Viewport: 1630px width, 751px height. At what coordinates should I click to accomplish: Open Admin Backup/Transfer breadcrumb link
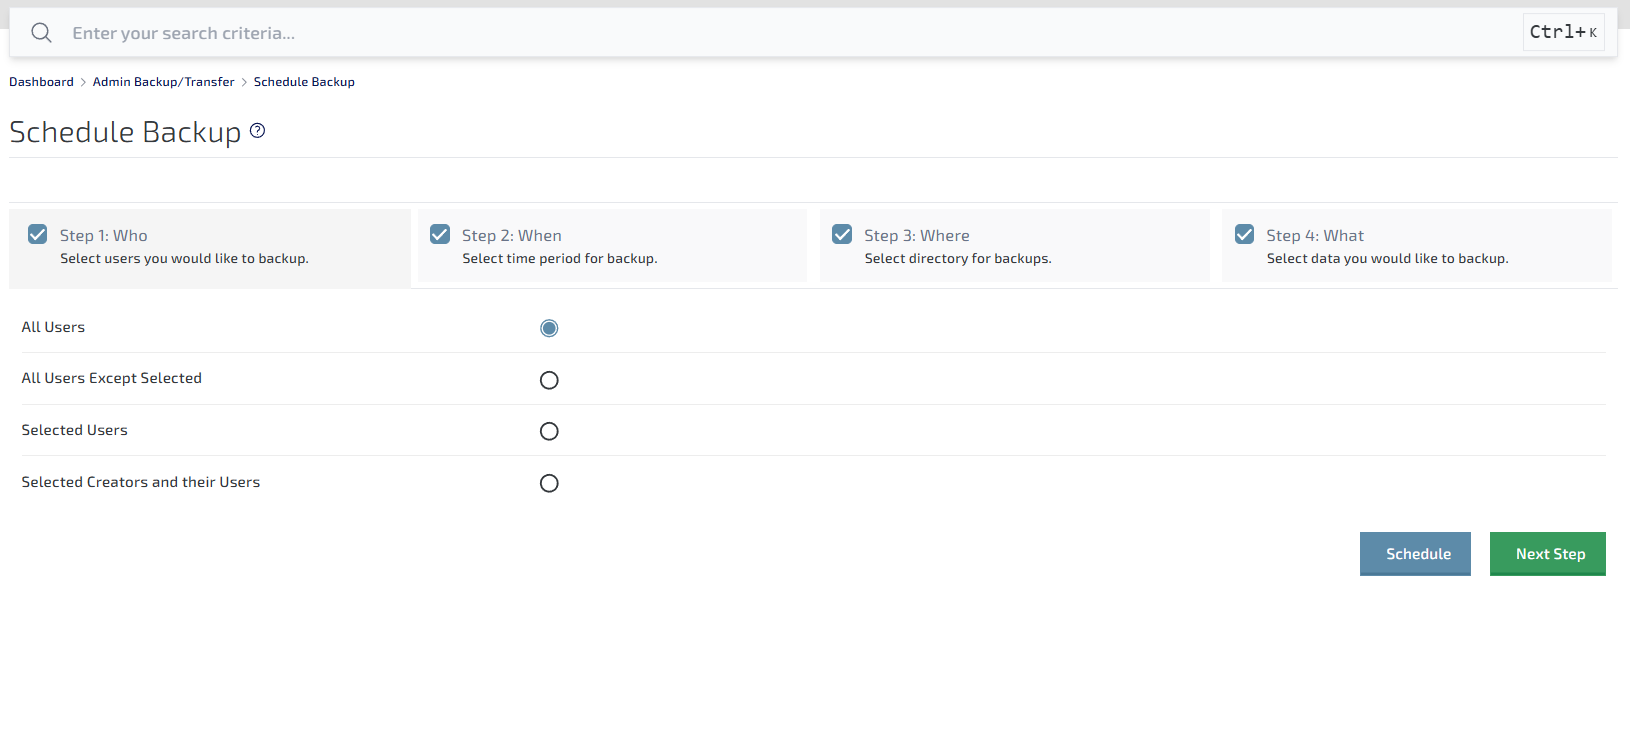(x=163, y=82)
